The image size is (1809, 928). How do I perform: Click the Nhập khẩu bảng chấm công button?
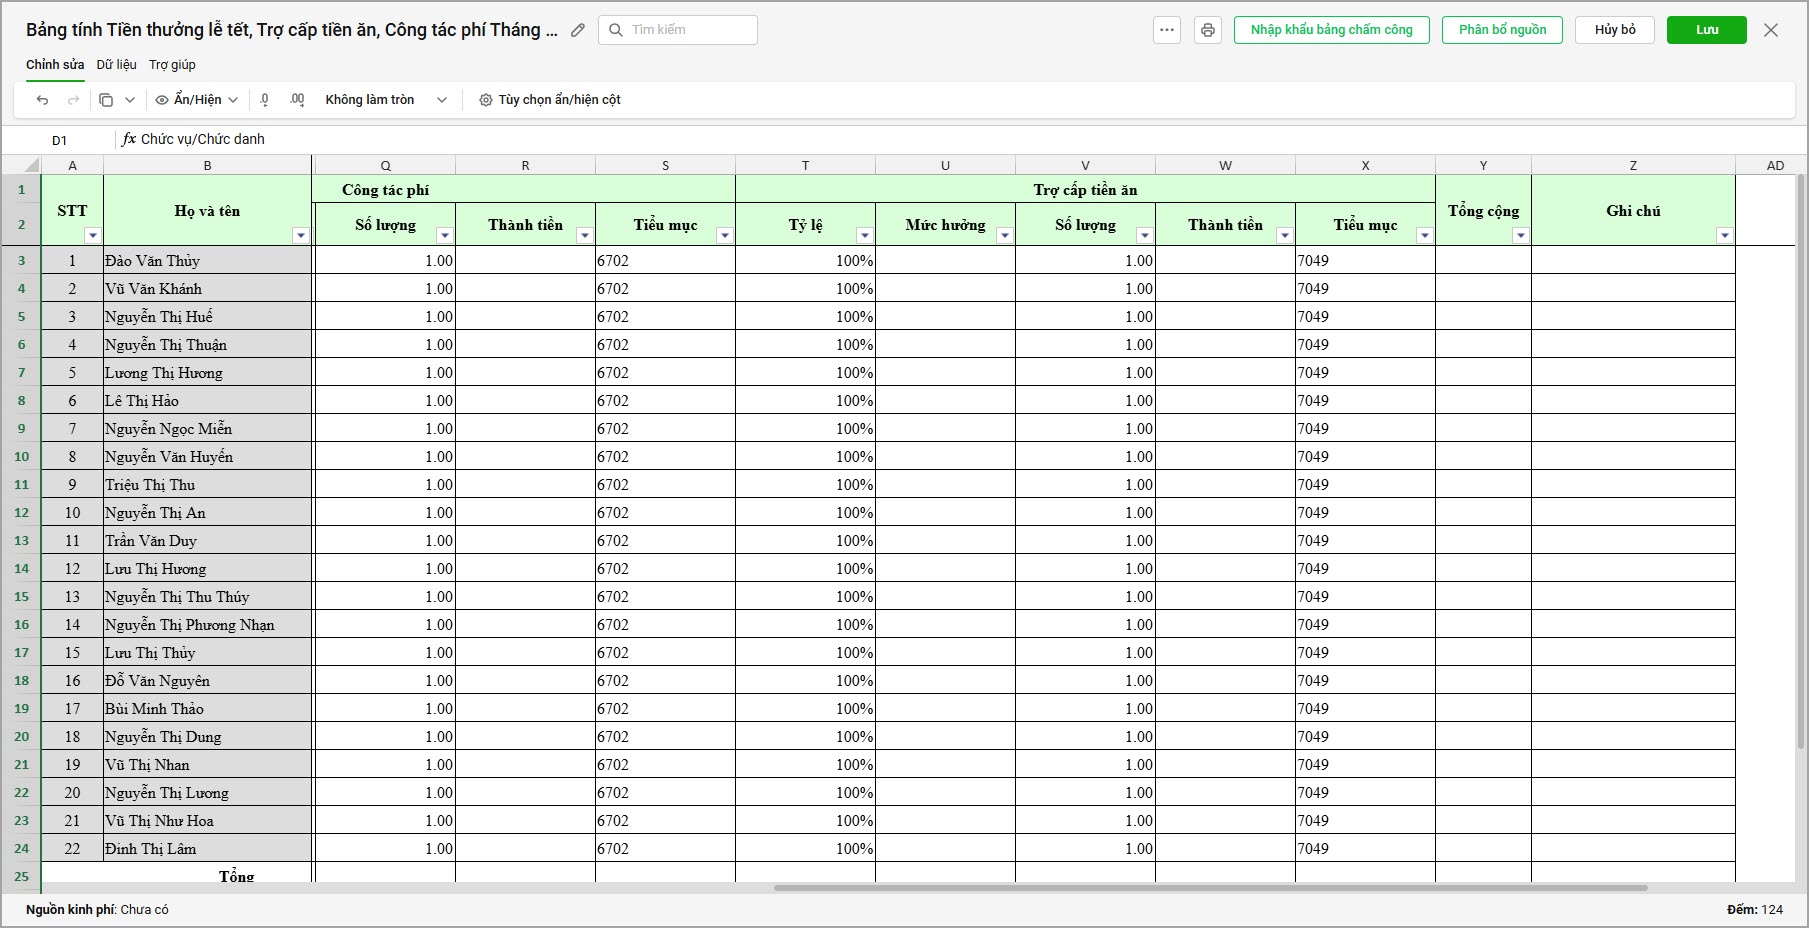[1332, 30]
